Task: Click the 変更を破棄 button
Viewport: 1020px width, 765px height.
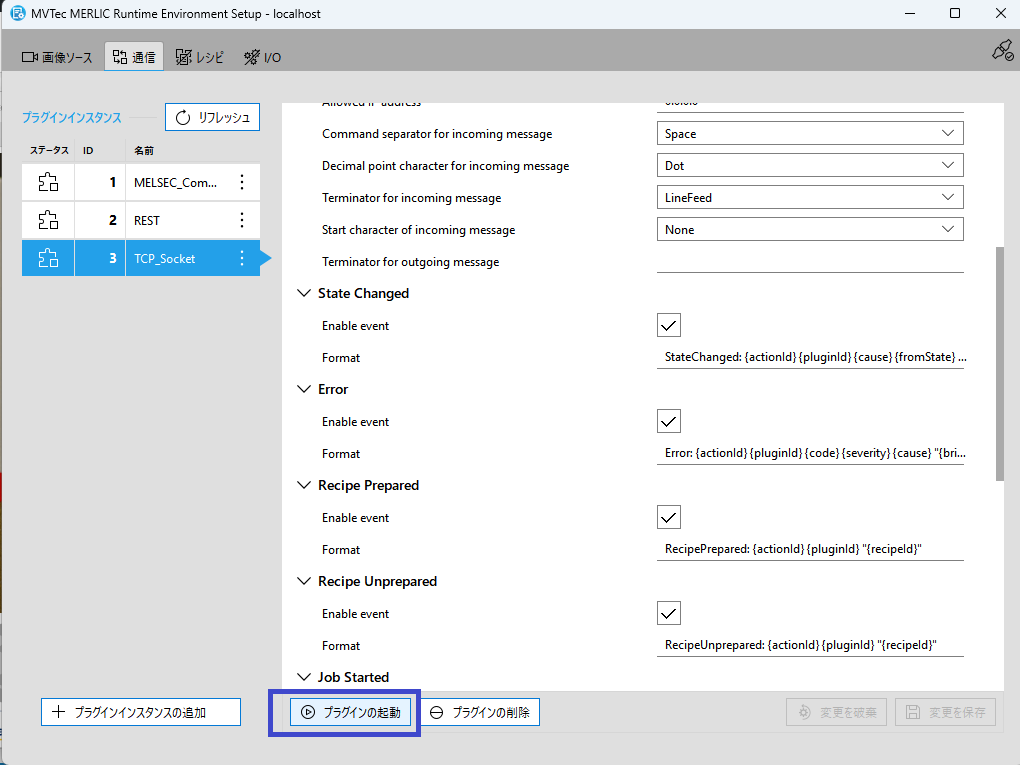Action: (836, 712)
